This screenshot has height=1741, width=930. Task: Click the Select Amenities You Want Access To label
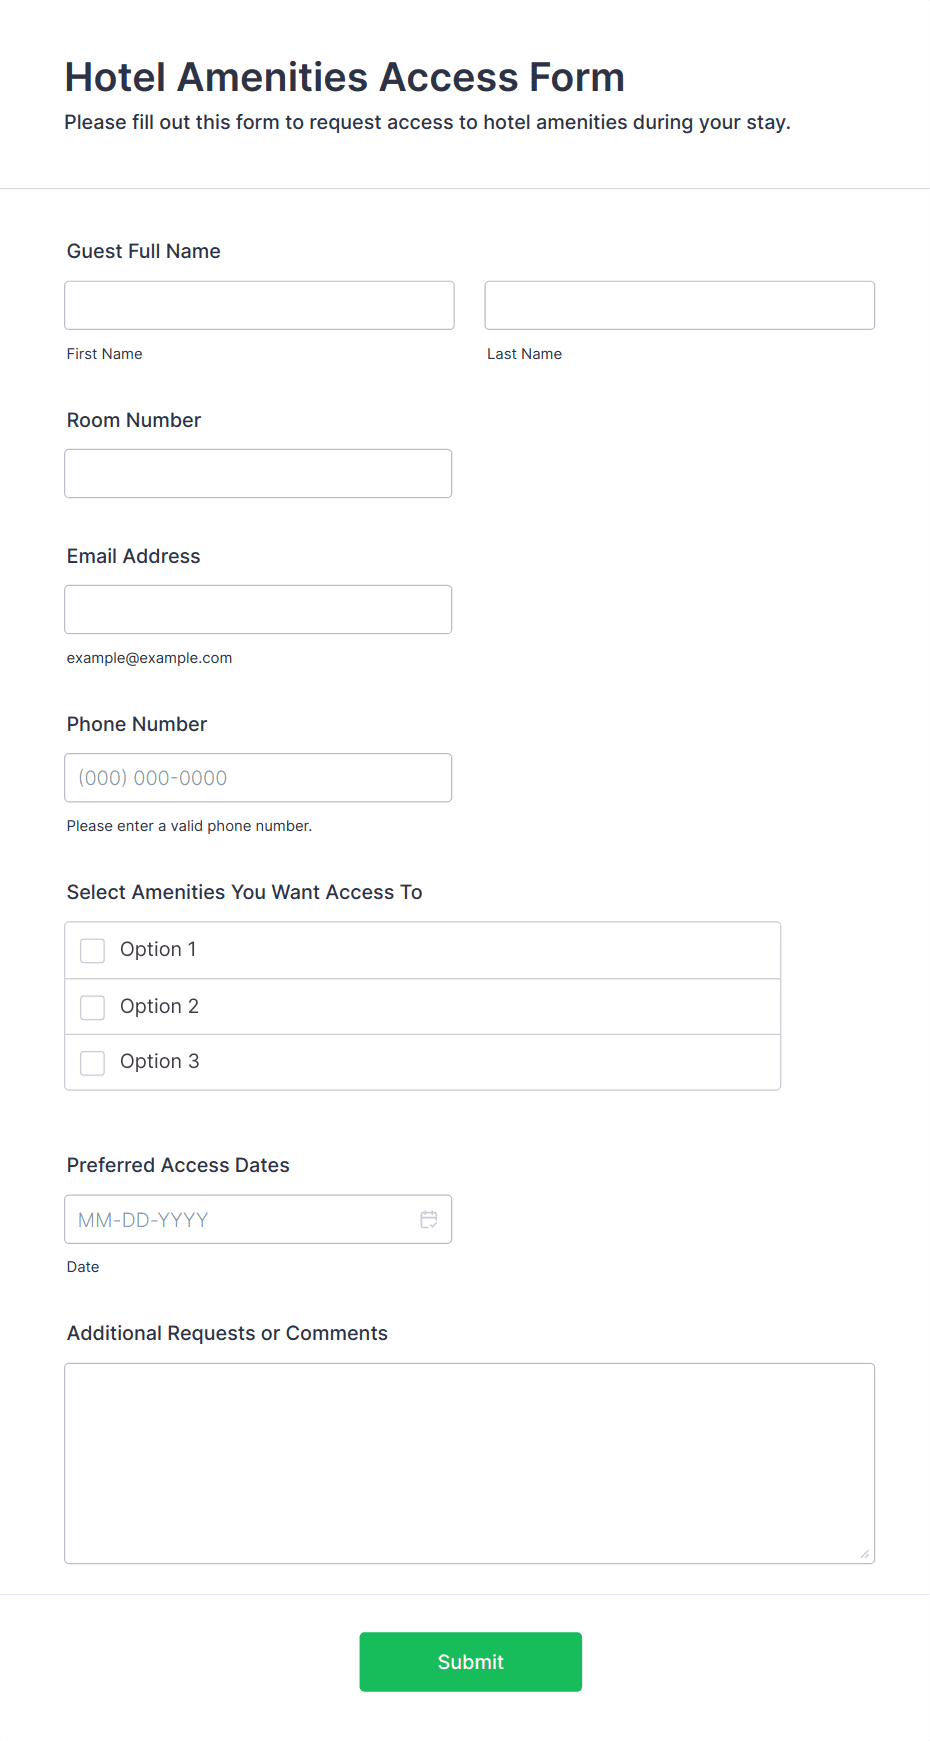point(245,892)
